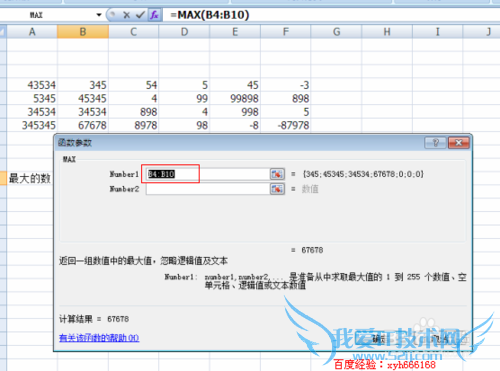Open the help link for this function
The width and height of the screenshot is (500, 371).
click(99, 338)
